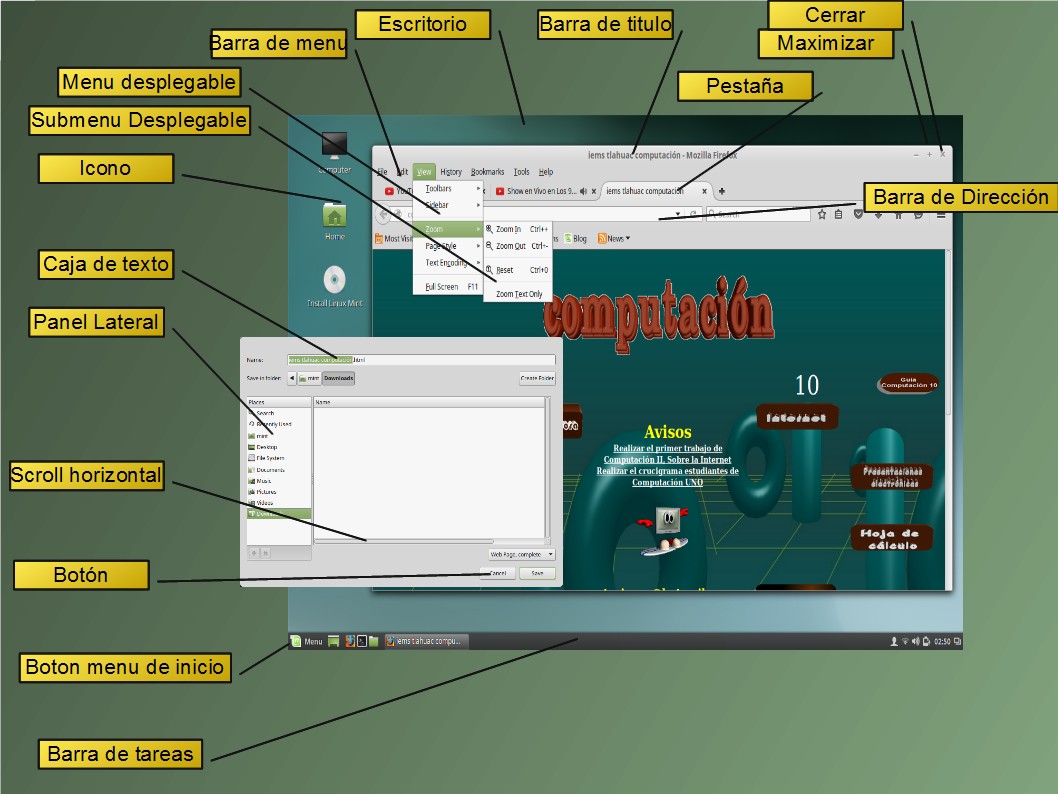Click the bookmark star icon in Firefox toolbar
Viewport: 1058px width, 794px height.
pos(822,214)
